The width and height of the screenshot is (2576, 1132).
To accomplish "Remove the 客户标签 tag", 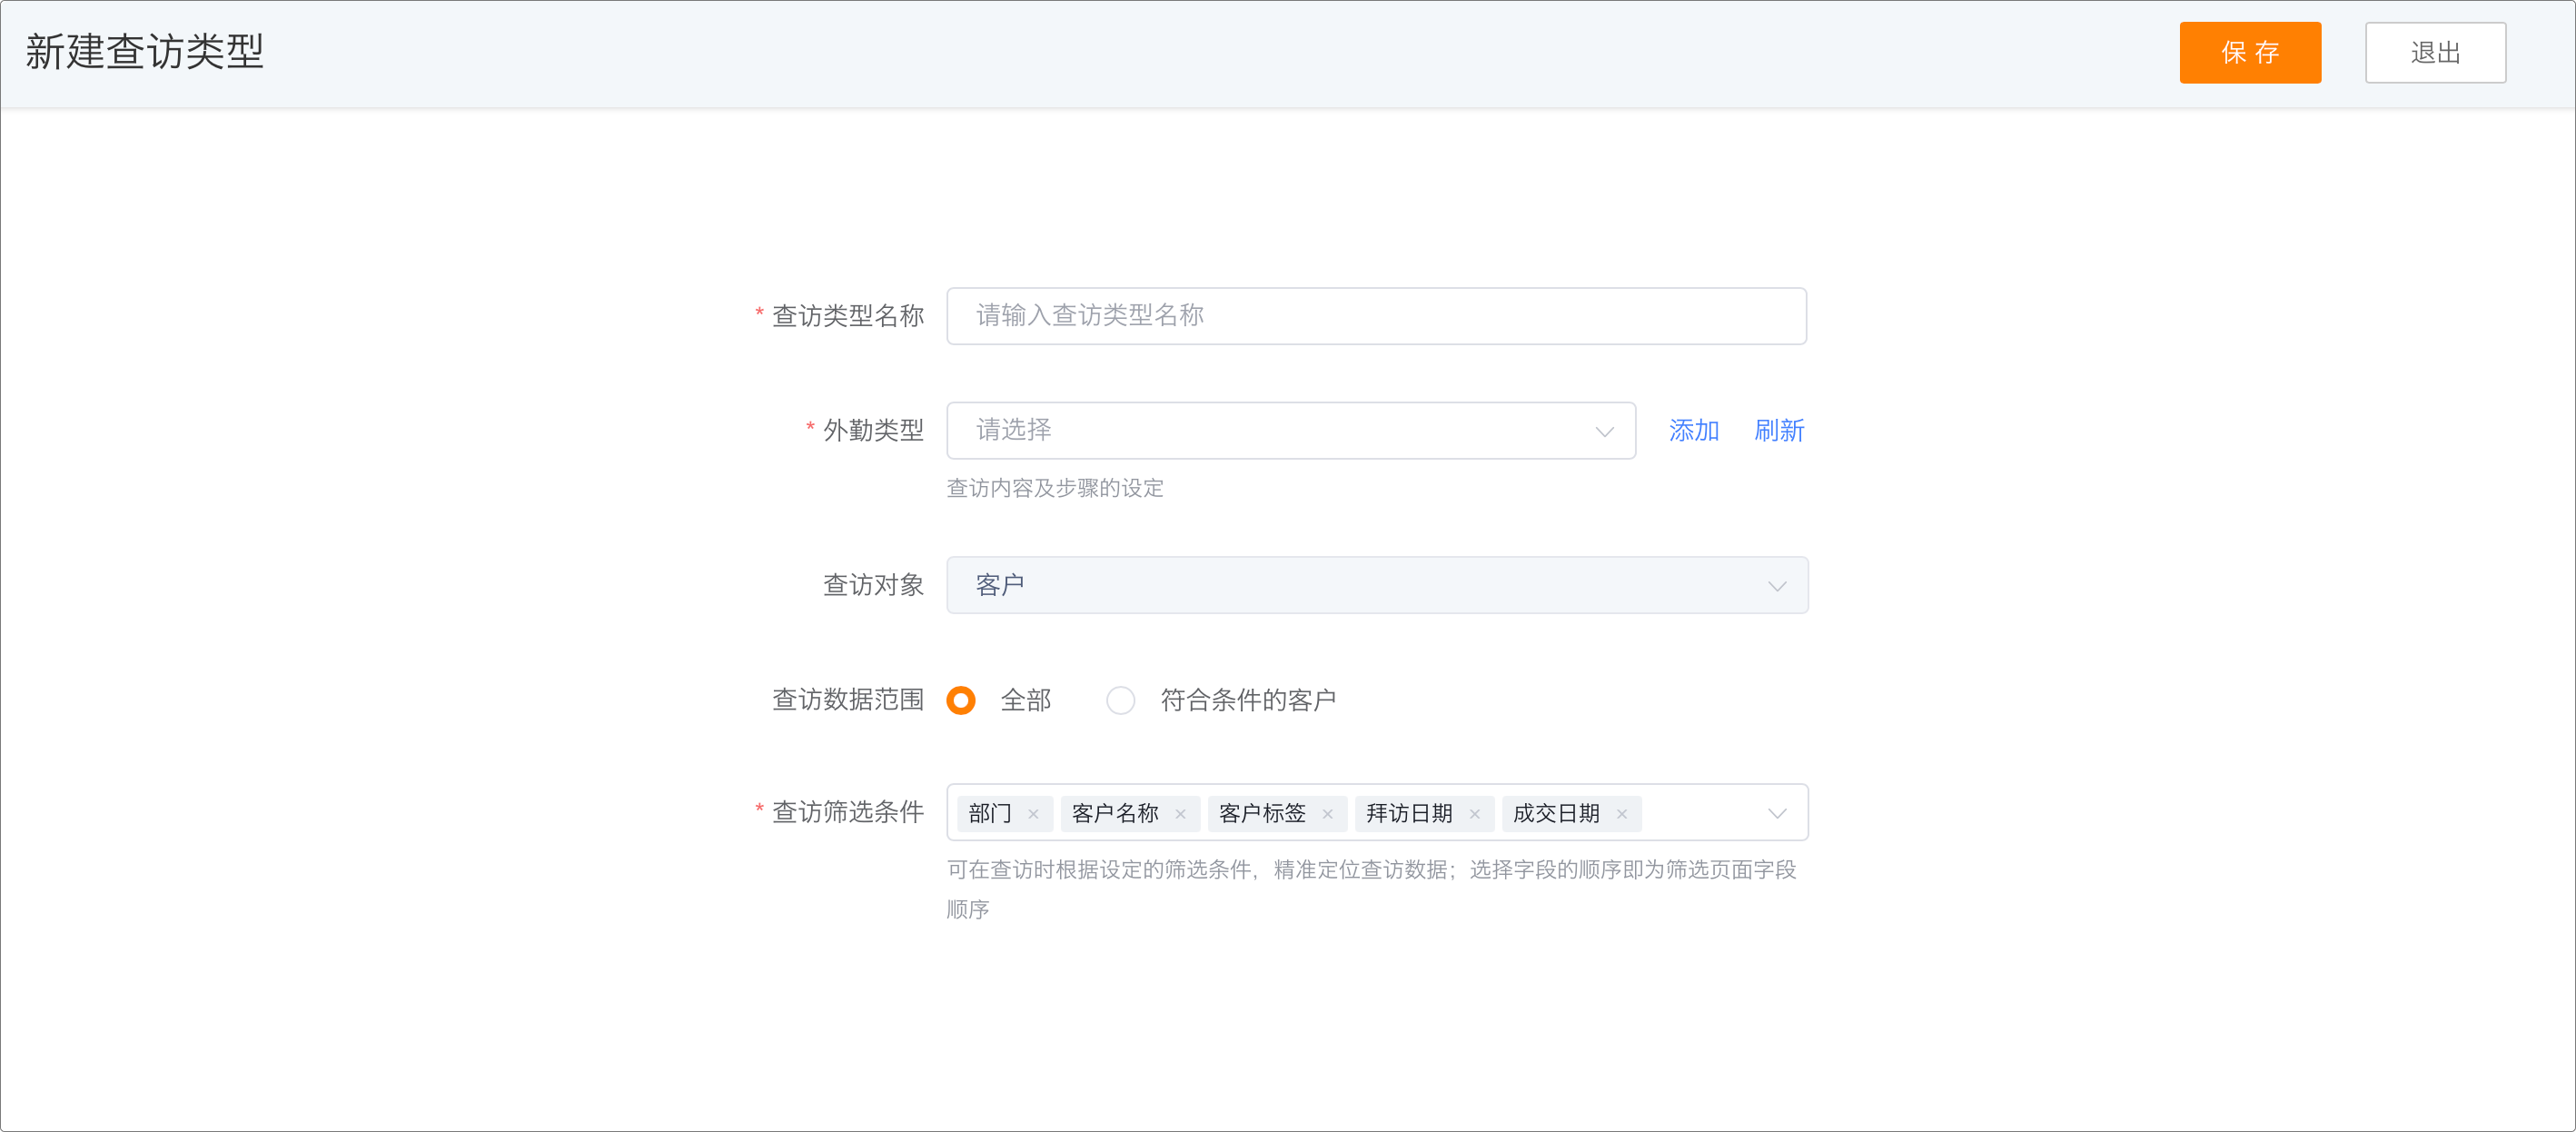I will tap(1327, 814).
